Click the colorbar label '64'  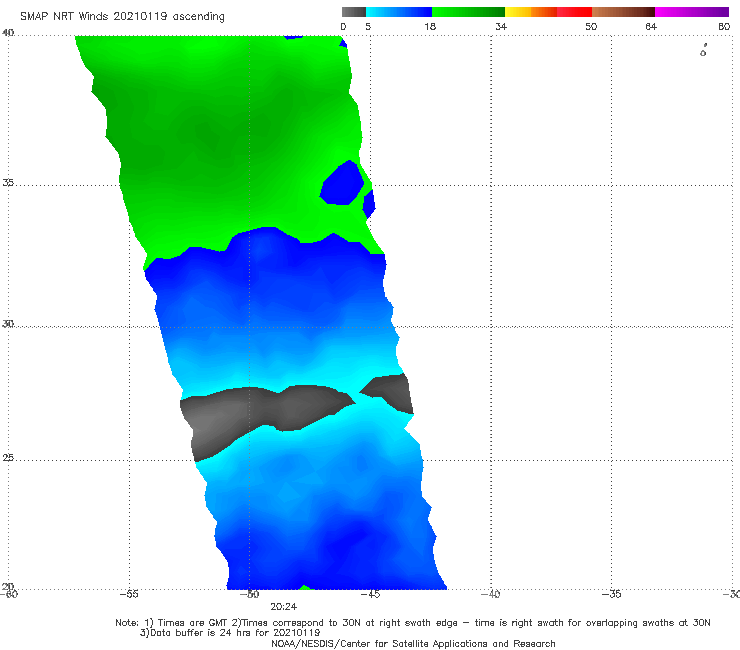651,26
